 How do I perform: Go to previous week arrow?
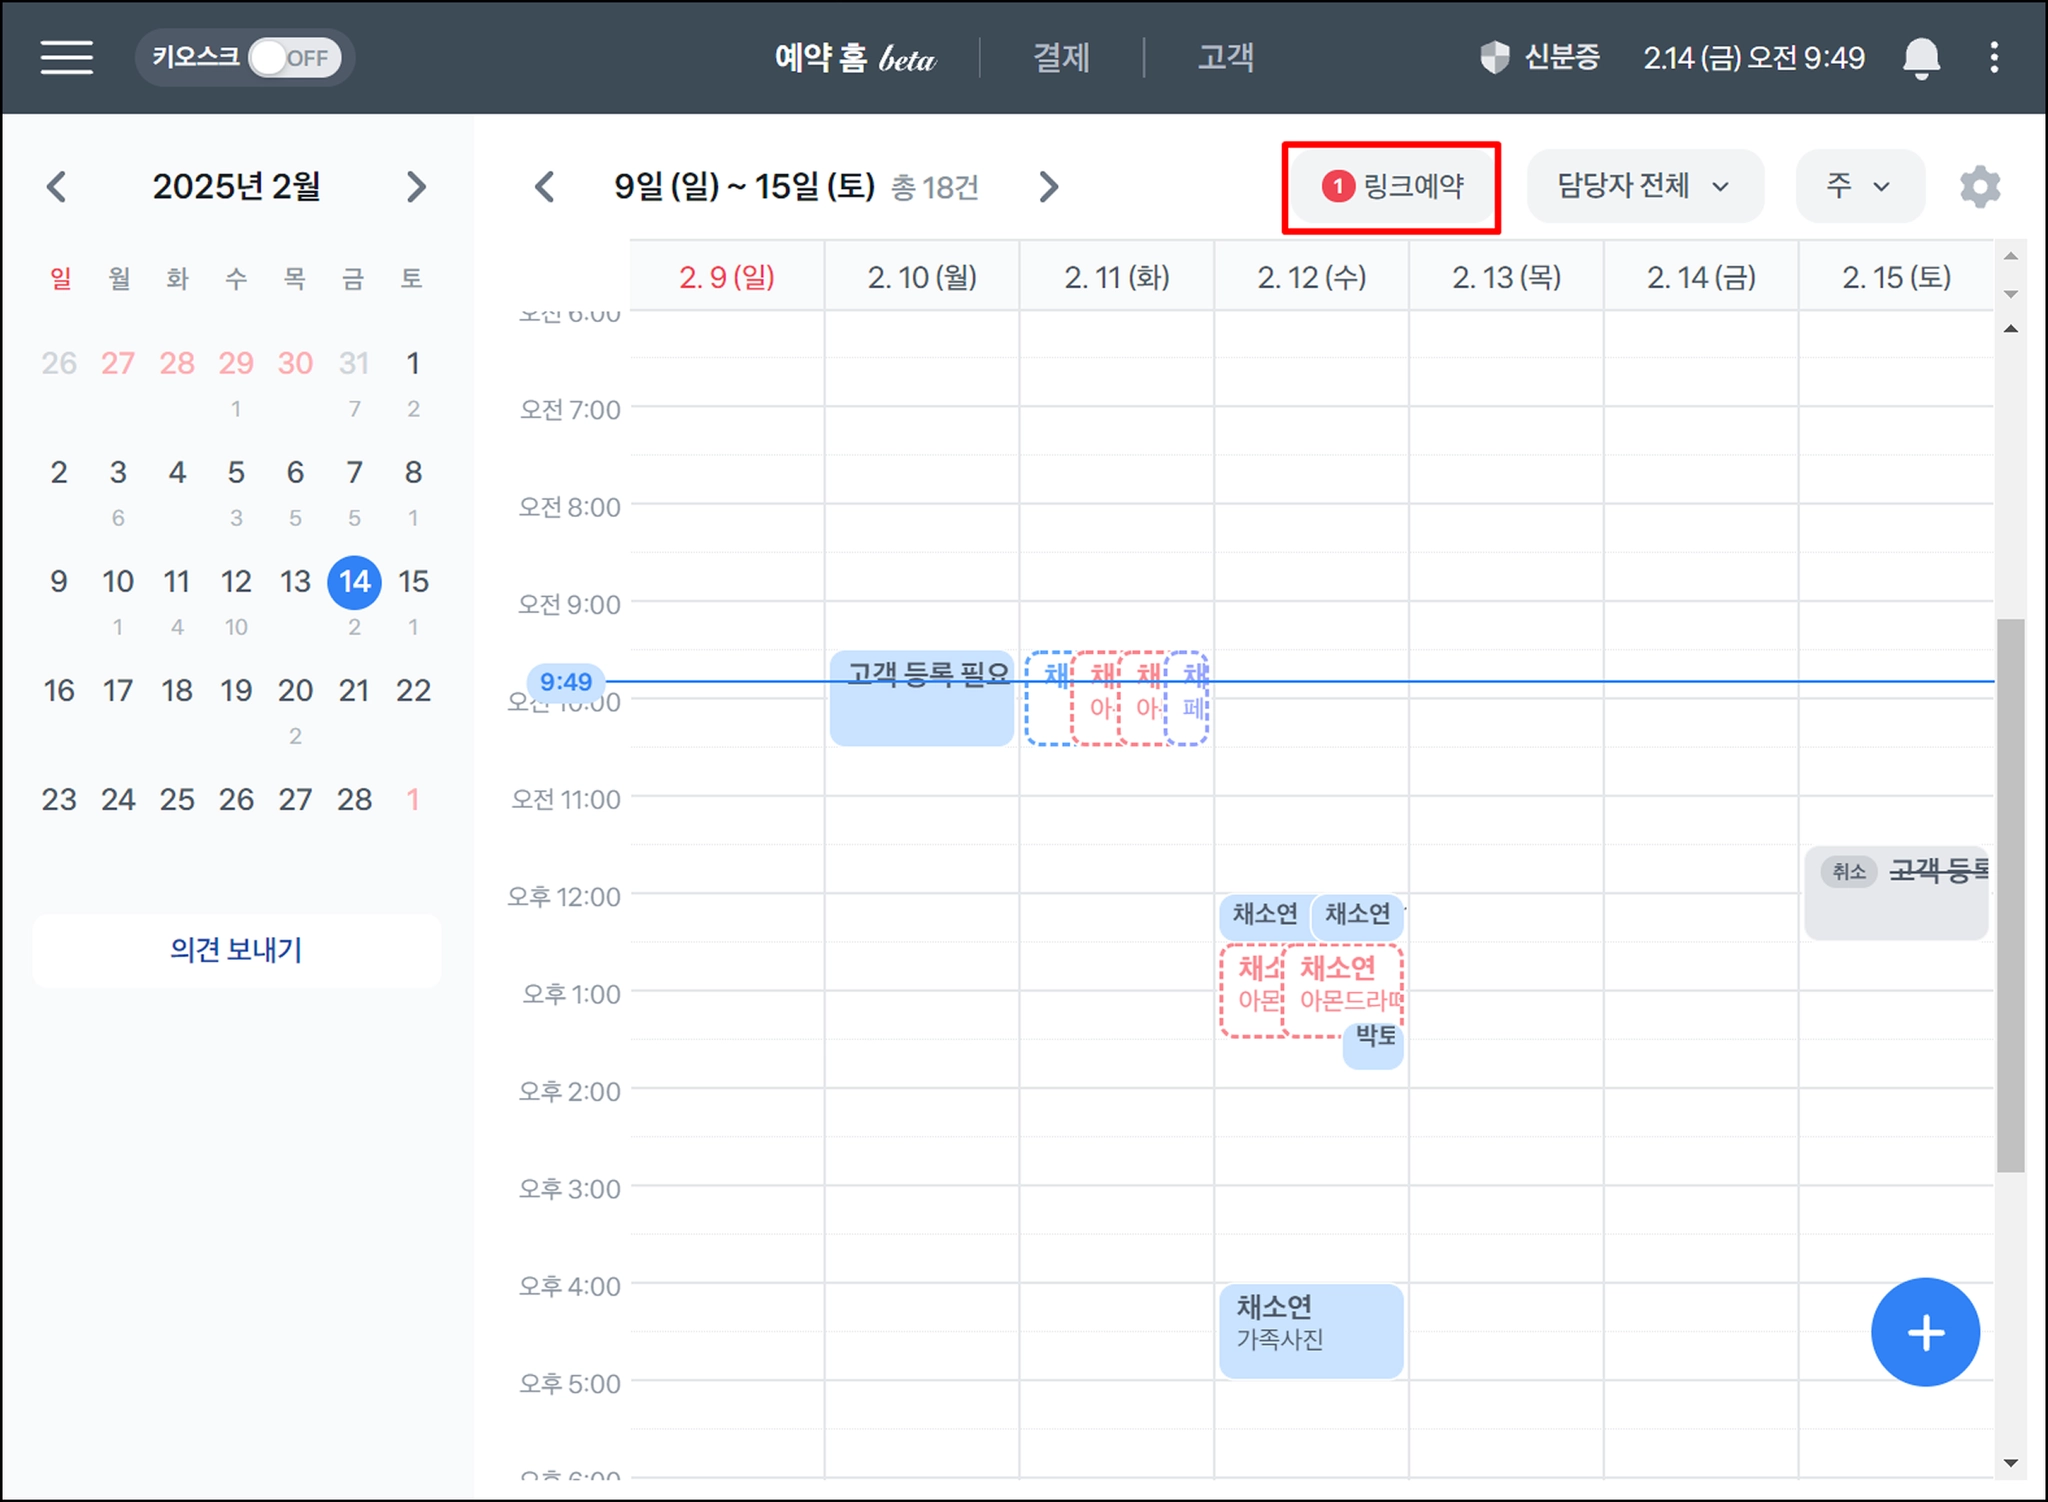545,187
